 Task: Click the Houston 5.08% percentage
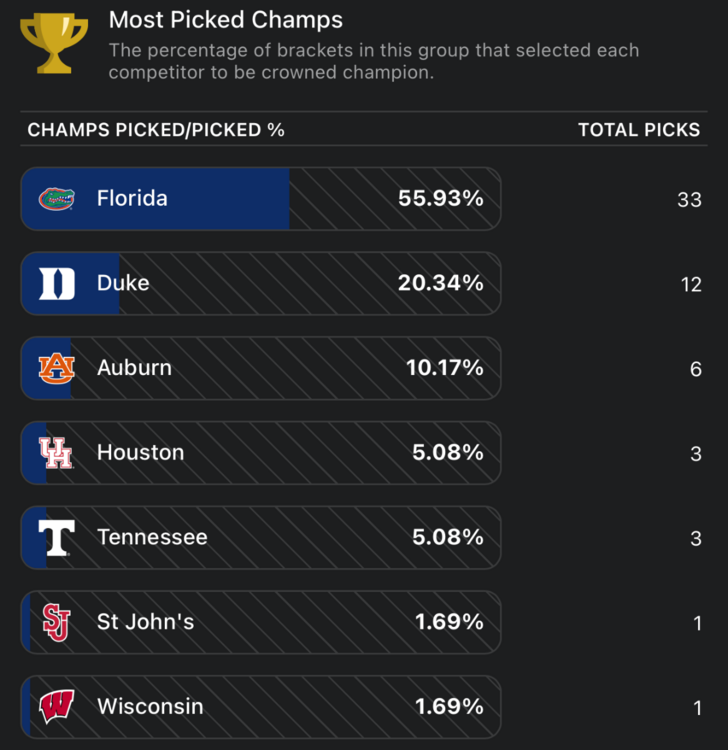[x=447, y=453]
